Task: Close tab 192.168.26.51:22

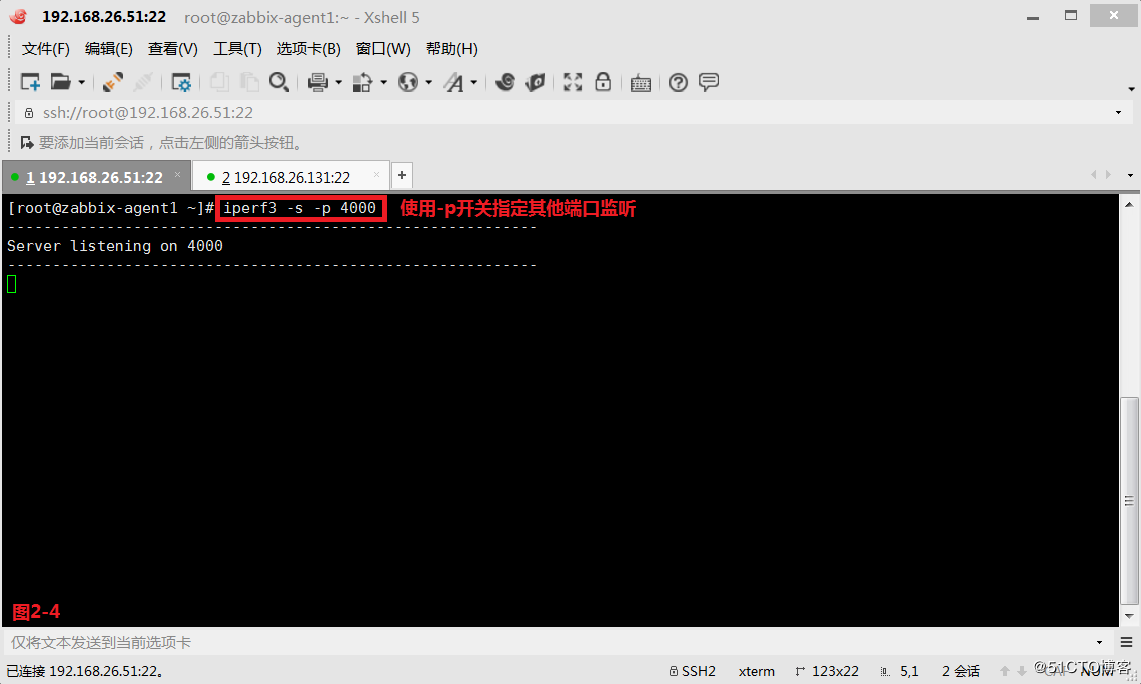Action: click(178, 175)
